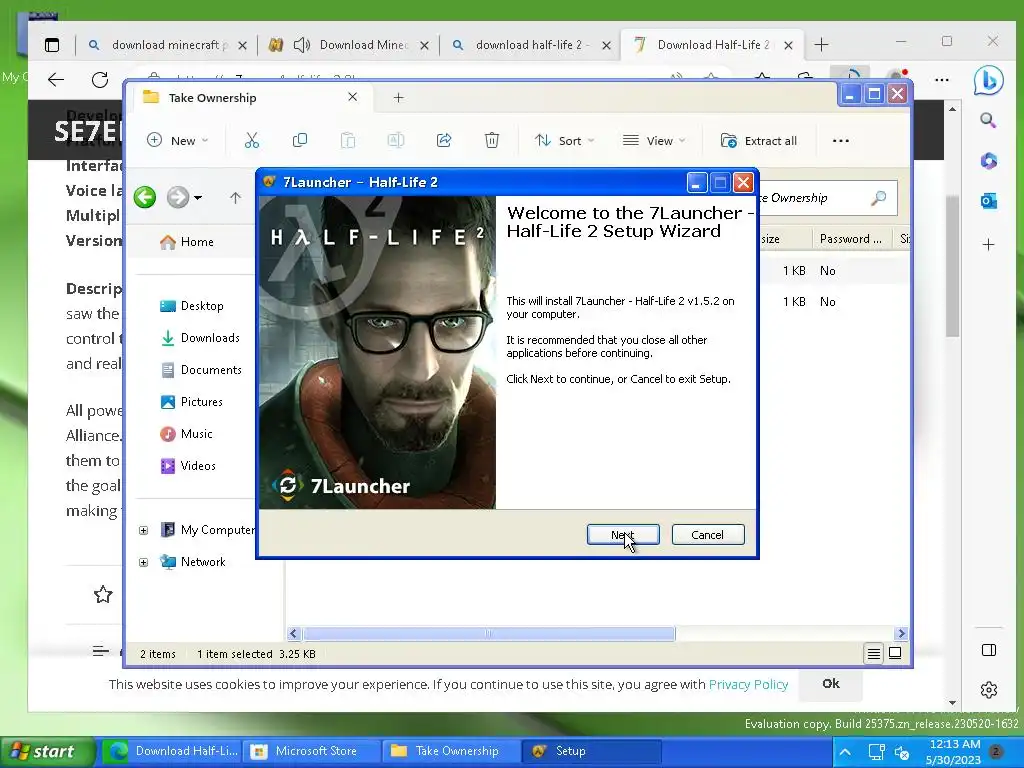Viewport: 1024px width, 768px height.
Task: Click the Delete trash icon in Explorer
Action: point(492,140)
